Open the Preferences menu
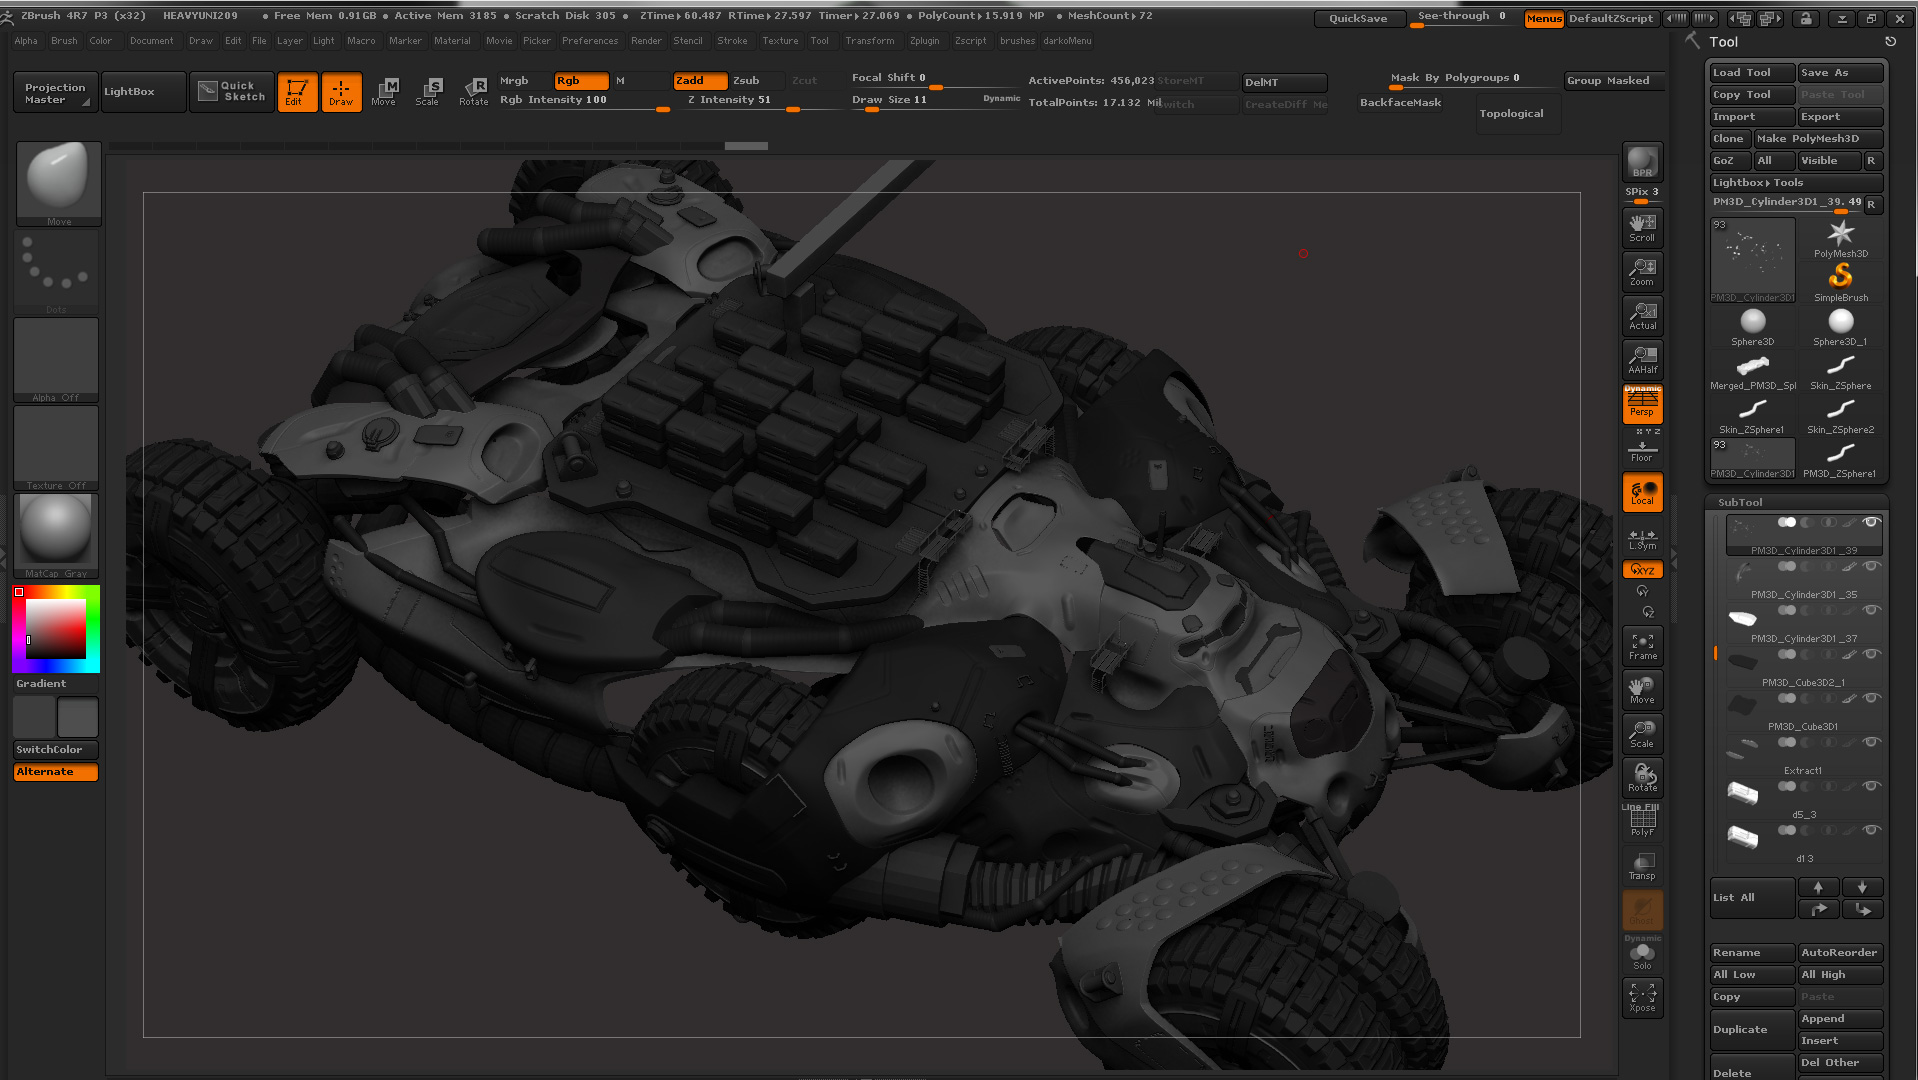1918x1080 pixels. coord(590,41)
